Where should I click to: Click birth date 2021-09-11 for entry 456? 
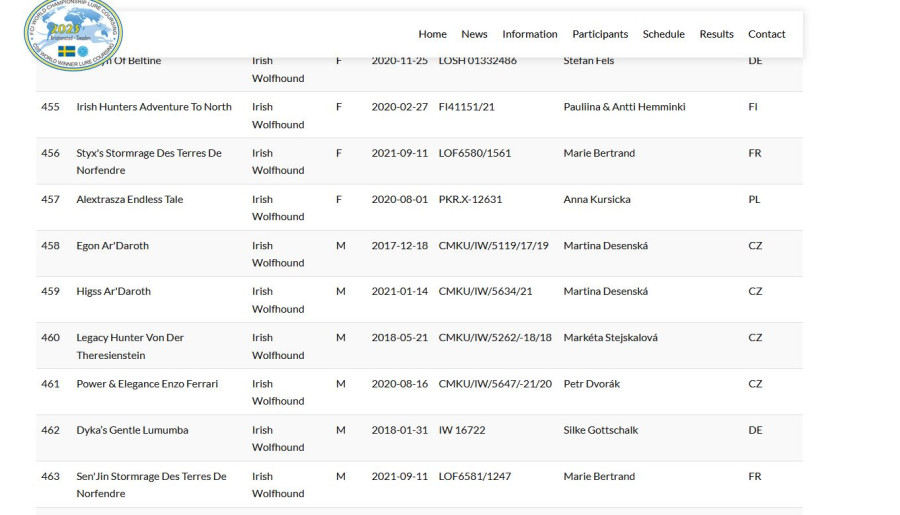coord(399,153)
